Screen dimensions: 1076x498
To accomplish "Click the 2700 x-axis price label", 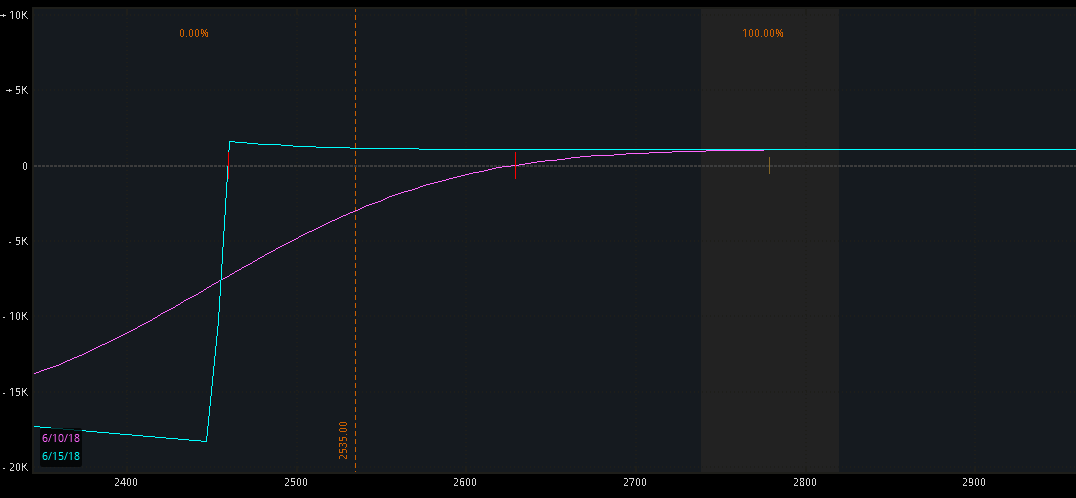I will click(635, 482).
